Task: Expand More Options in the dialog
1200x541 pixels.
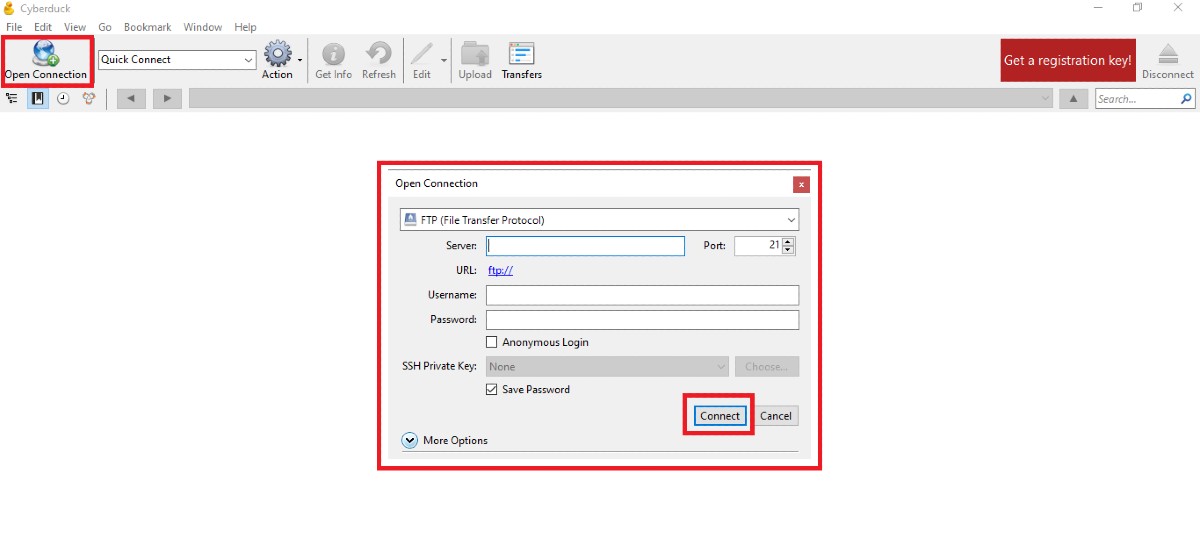Action: 410,440
